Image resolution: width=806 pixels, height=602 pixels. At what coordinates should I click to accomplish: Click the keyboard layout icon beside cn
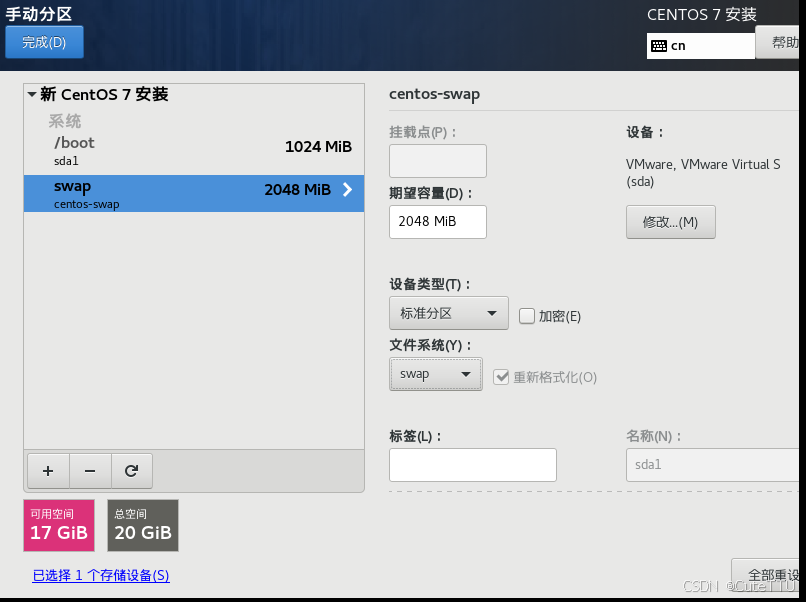(x=658, y=46)
